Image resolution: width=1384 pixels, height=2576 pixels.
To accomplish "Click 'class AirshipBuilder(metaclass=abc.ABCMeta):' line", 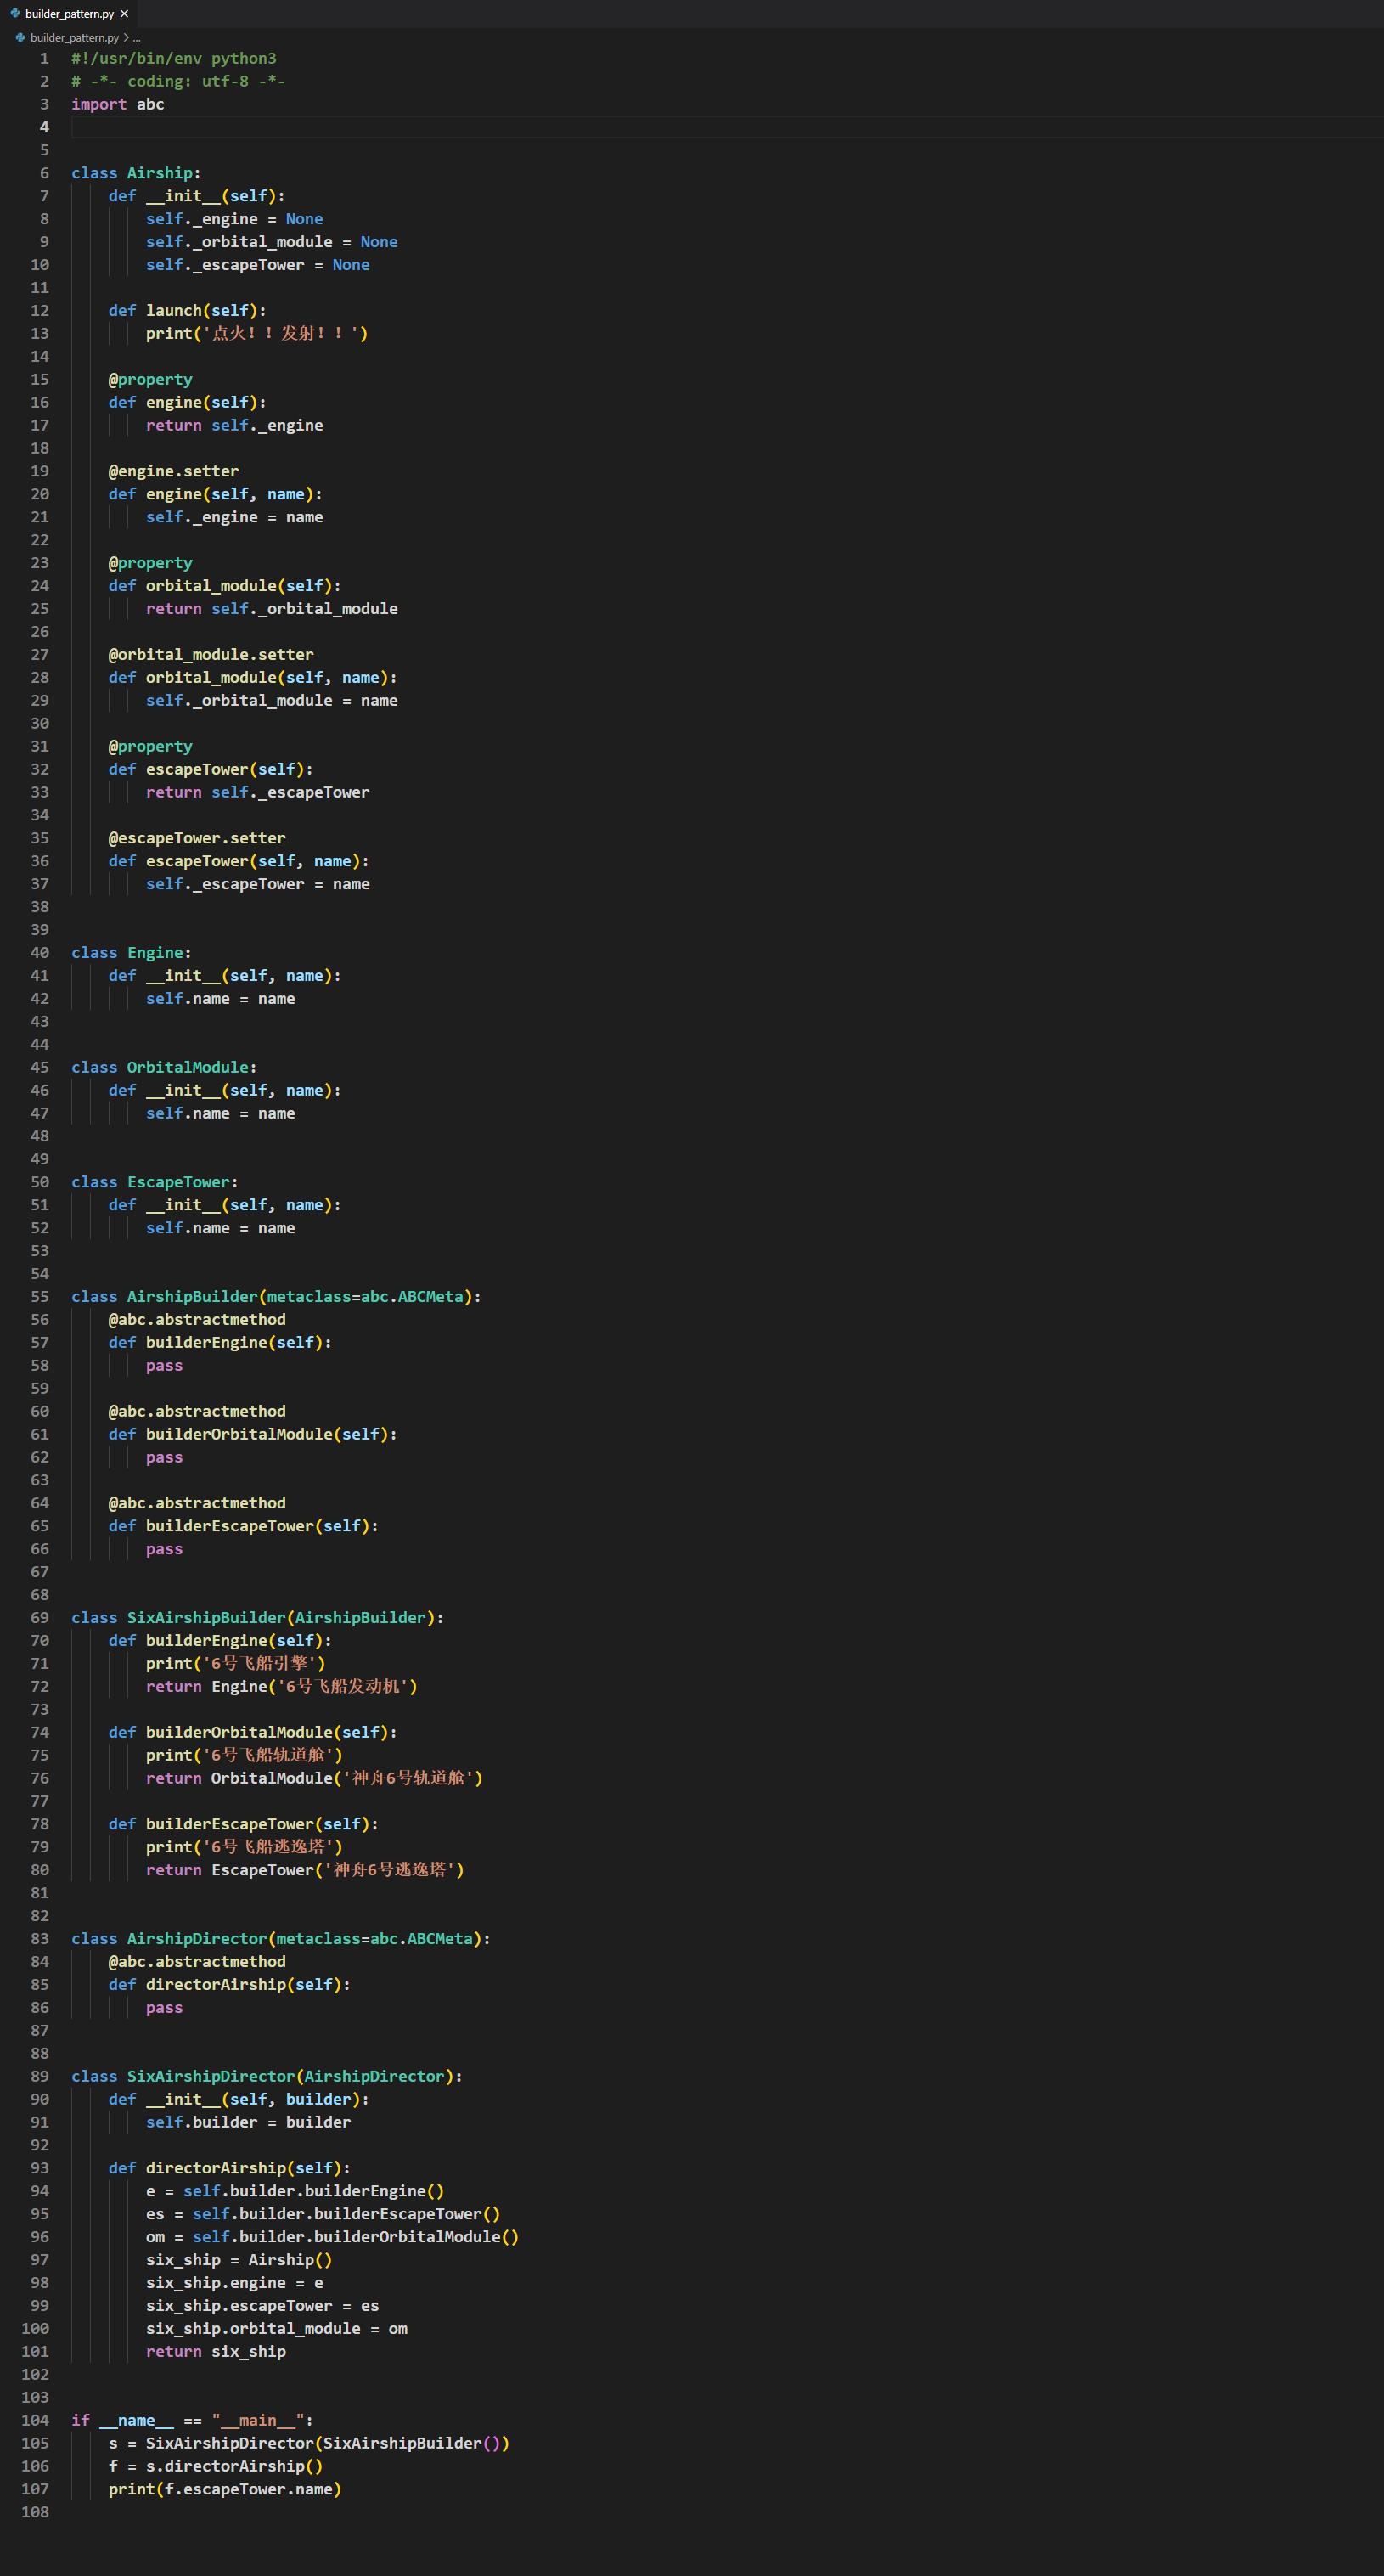I will pyautogui.click(x=276, y=1297).
